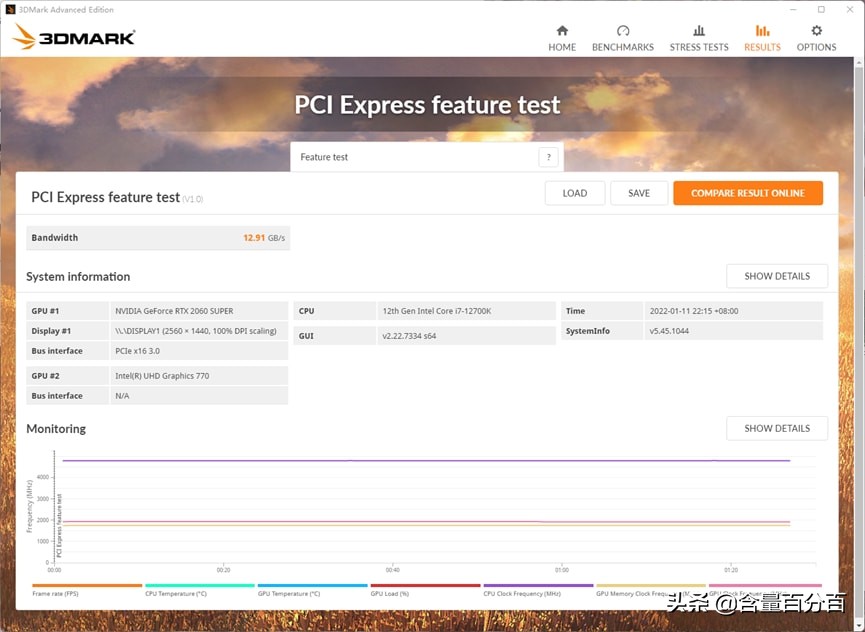Click the SAVE button

click(x=639, y=193)
